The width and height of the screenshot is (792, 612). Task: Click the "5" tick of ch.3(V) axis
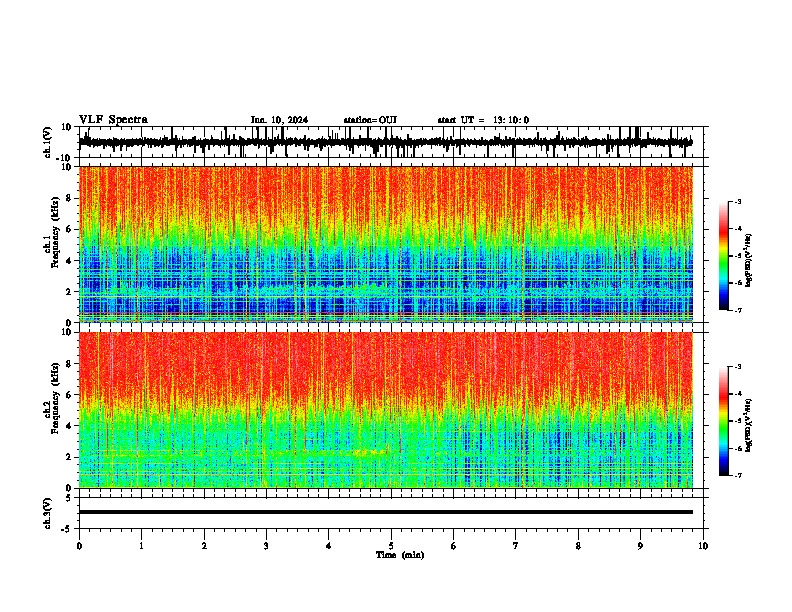(x=70, y=497)
